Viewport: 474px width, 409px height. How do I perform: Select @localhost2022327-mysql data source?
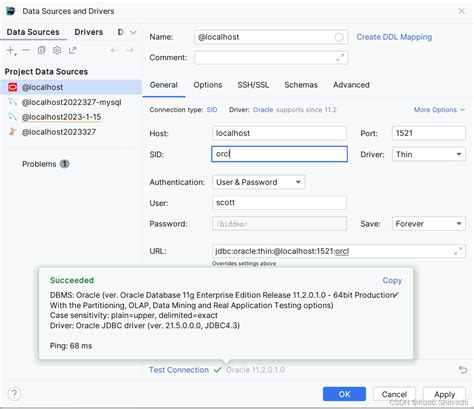pos(71,102)
